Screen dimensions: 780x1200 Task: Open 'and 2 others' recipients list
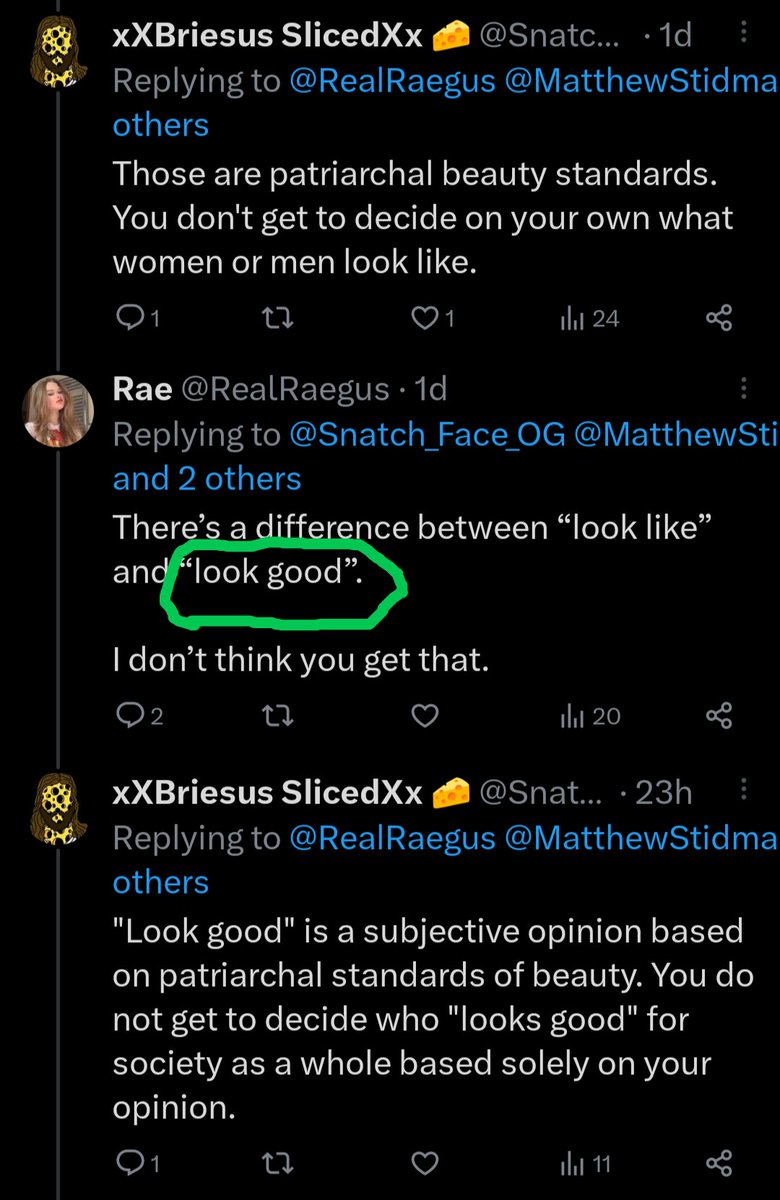coord(207,478)
